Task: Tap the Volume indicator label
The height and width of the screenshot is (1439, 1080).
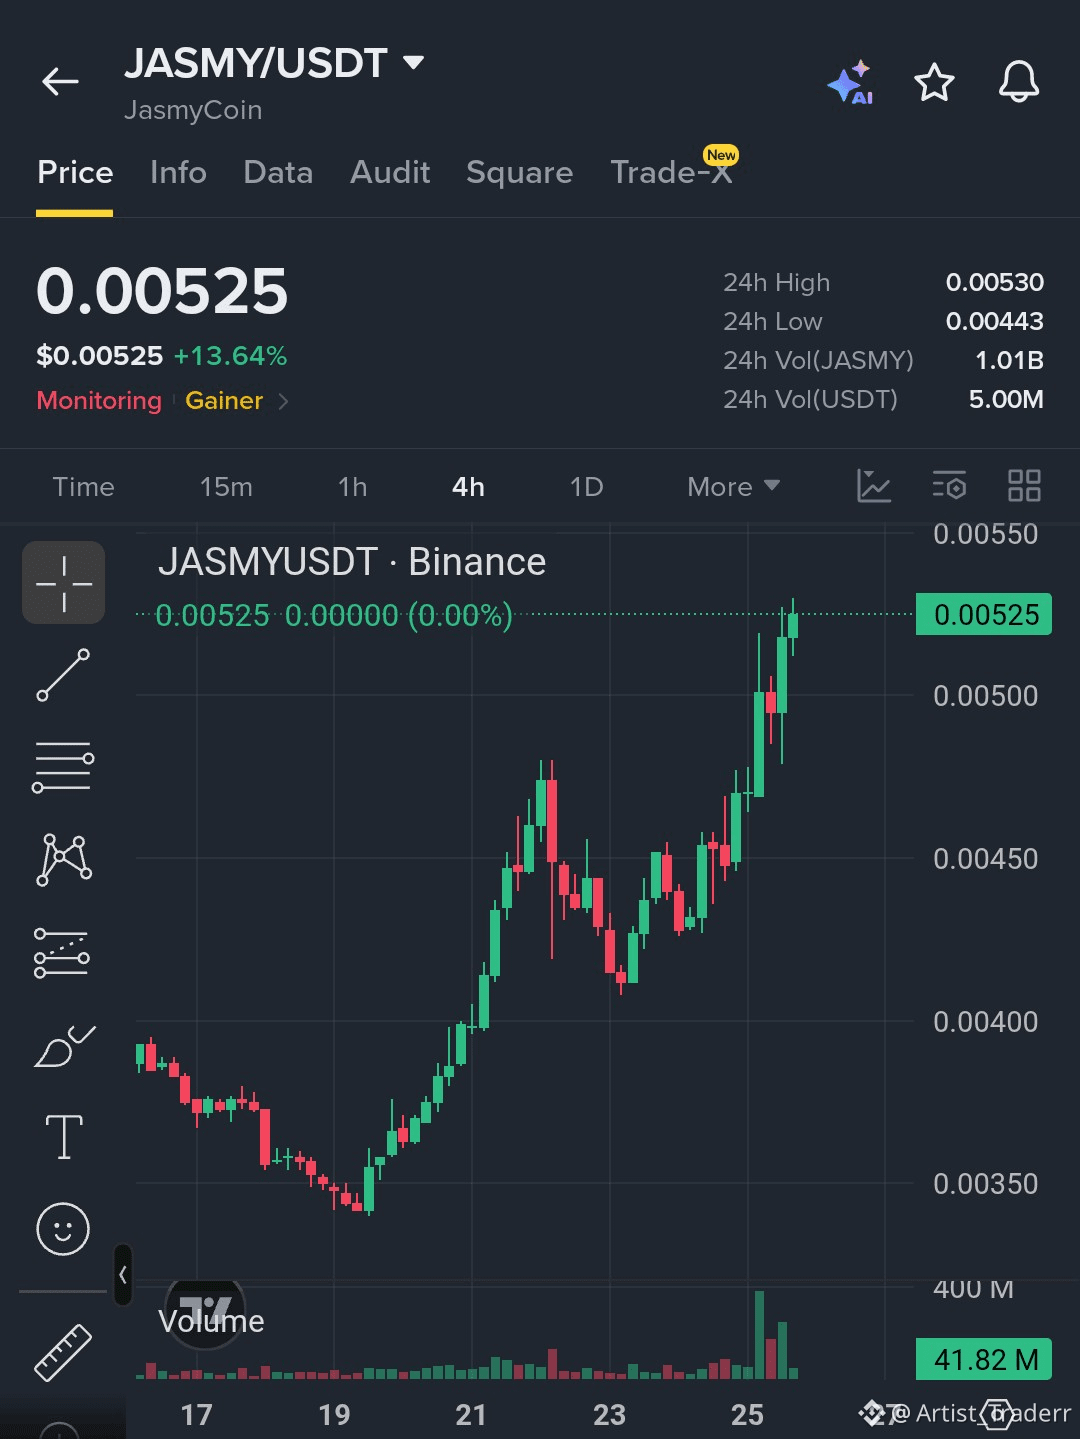Action: pyautogui.click(x=211, y=1321)
